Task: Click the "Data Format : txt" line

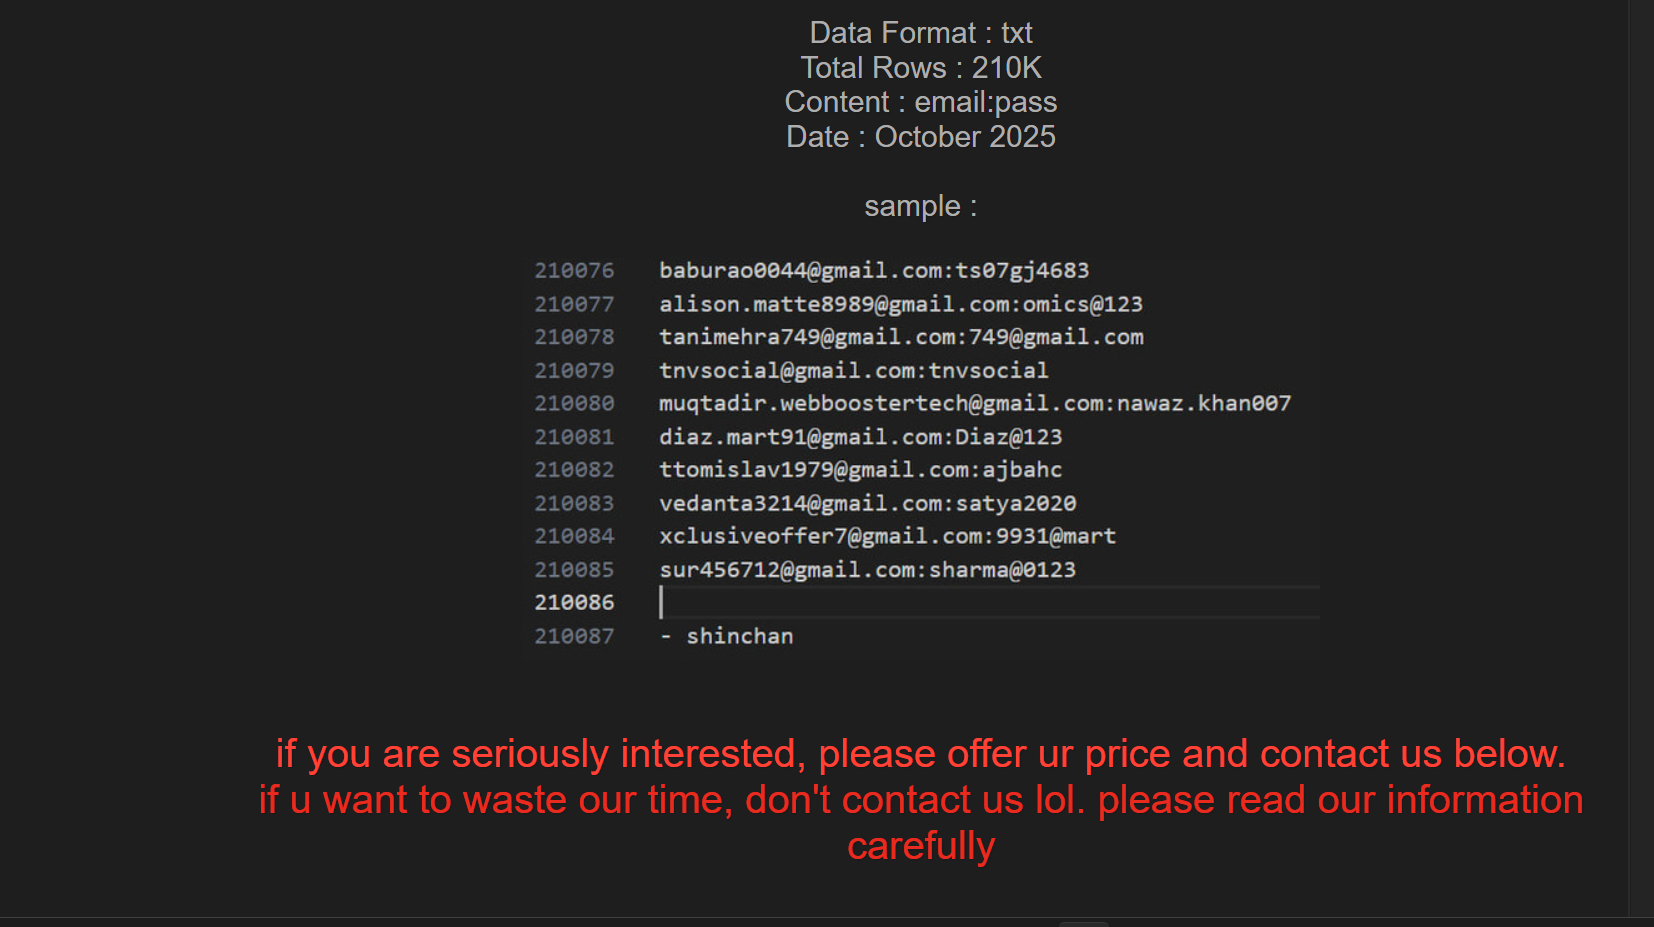Action: 920,33
